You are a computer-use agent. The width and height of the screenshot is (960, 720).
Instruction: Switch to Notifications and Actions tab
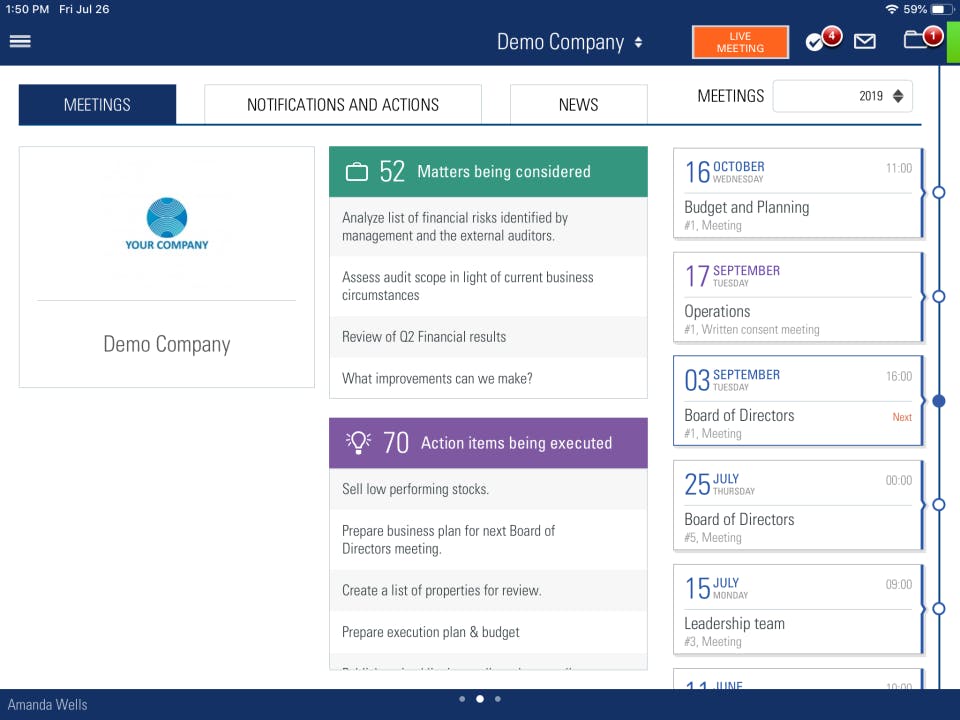pos(343,105)
